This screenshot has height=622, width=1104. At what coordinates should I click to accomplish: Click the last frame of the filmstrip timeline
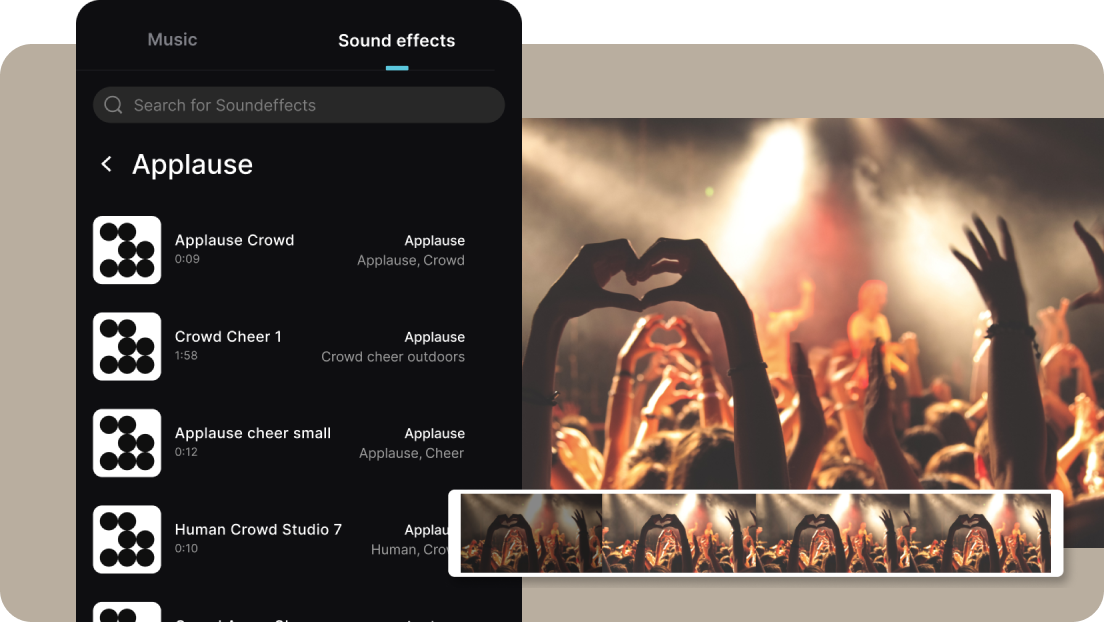pyautogui.click(x=980, y=533)
